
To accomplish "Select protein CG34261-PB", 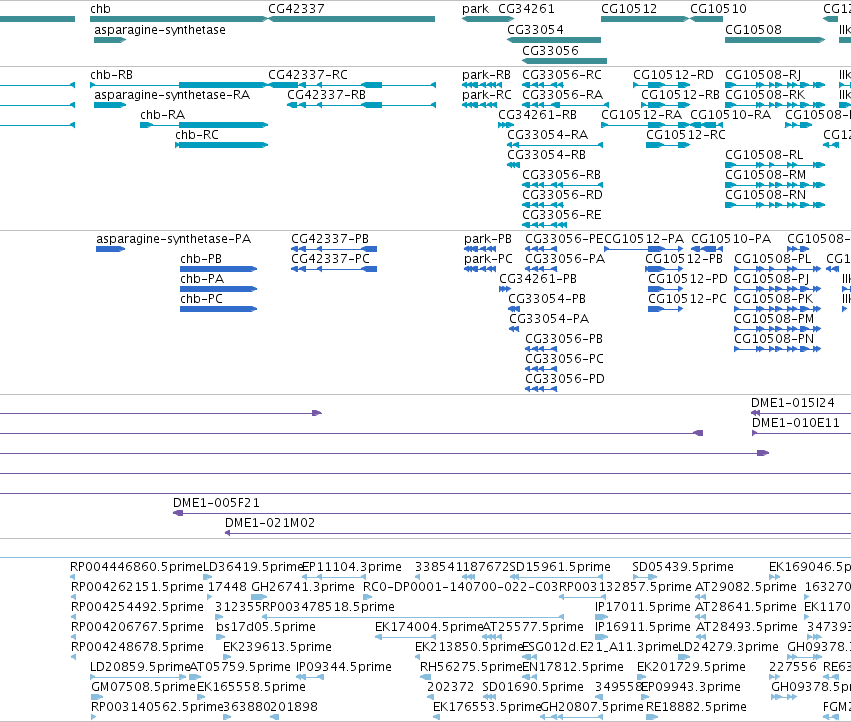I will [538, 279].
